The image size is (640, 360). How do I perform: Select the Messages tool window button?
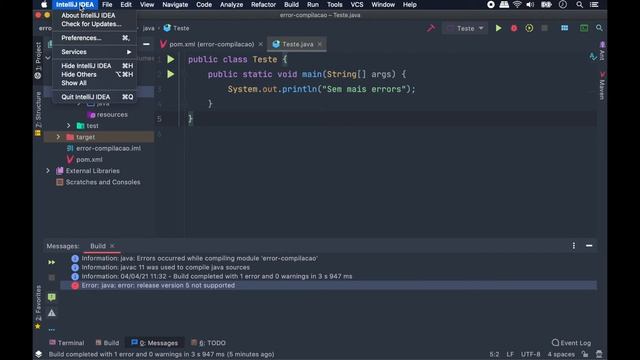click(154, 343)
